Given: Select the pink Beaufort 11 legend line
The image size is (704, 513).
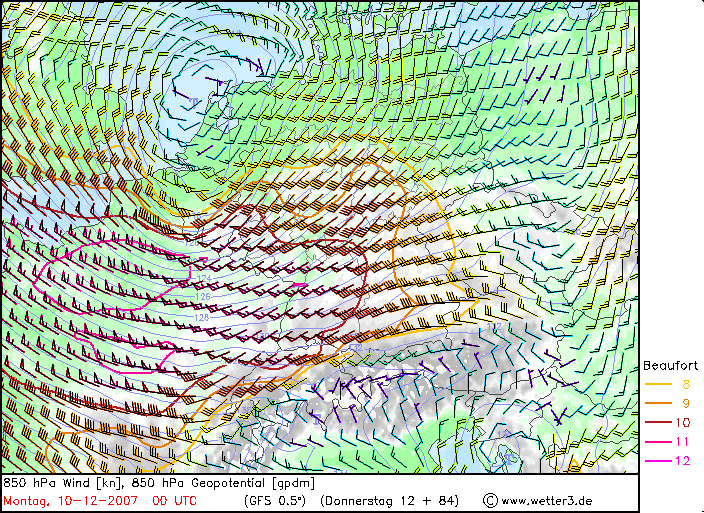Looking at the screenshot, I should pyautogui.click(x=658, y=442).
